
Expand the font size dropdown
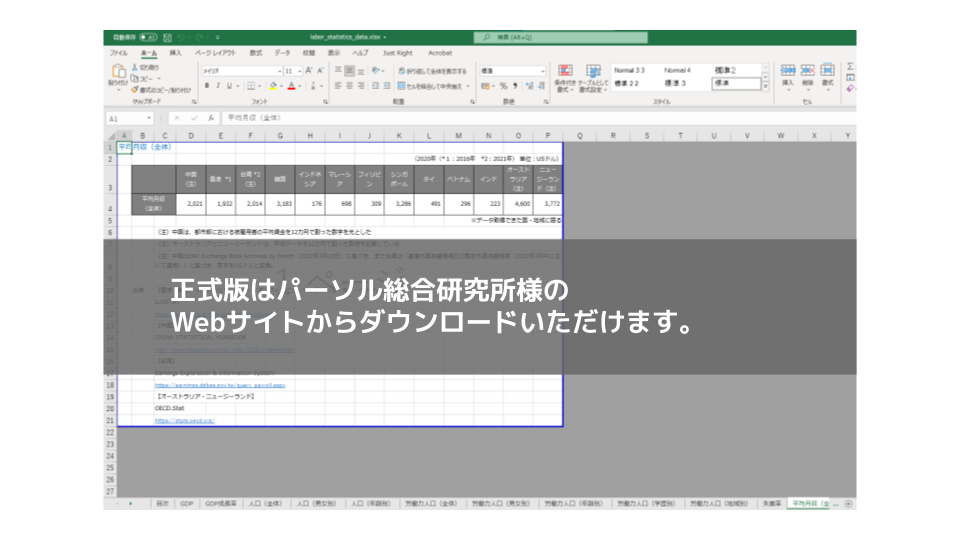298,71
